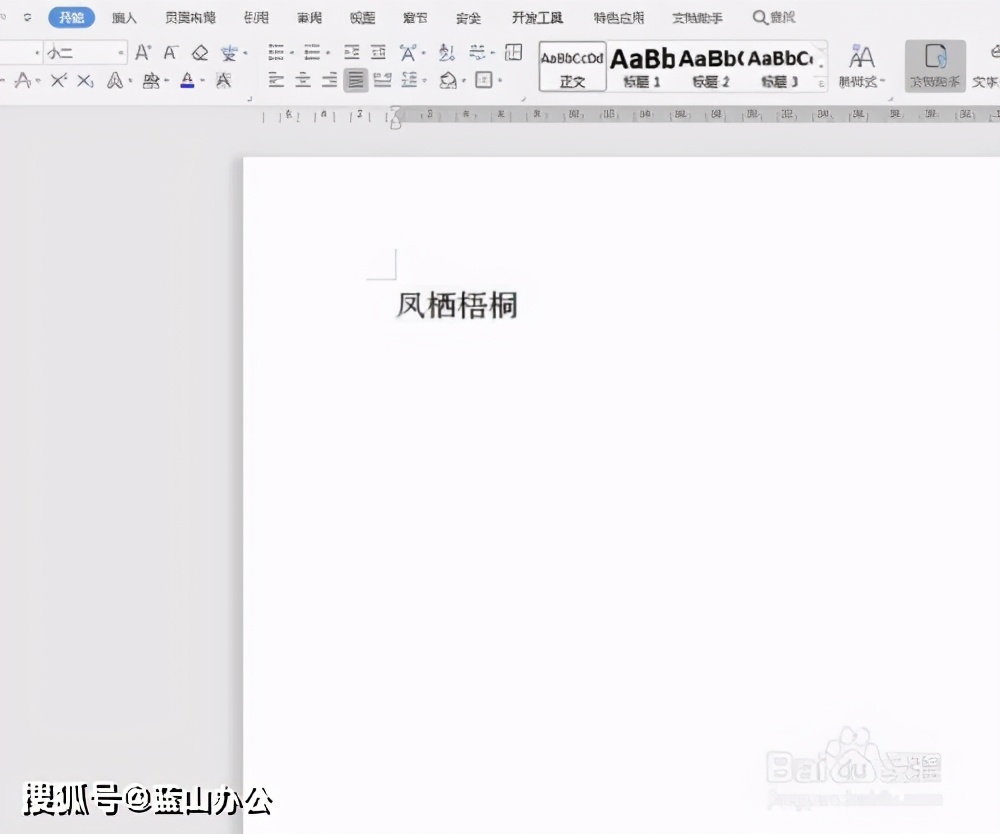Expand borders dropdown arrow

click(500, 81)
